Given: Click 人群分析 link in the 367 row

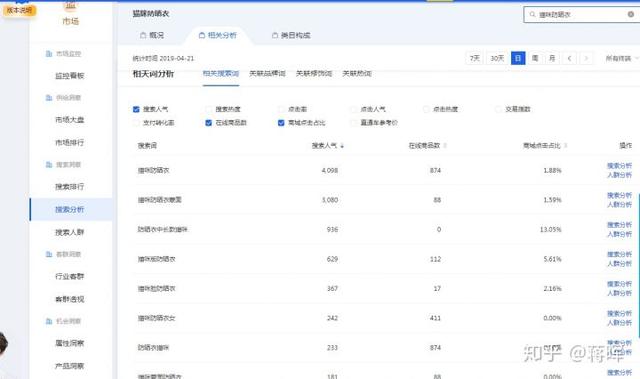Looking at the screenshot, I should click(x=619, y=293).
